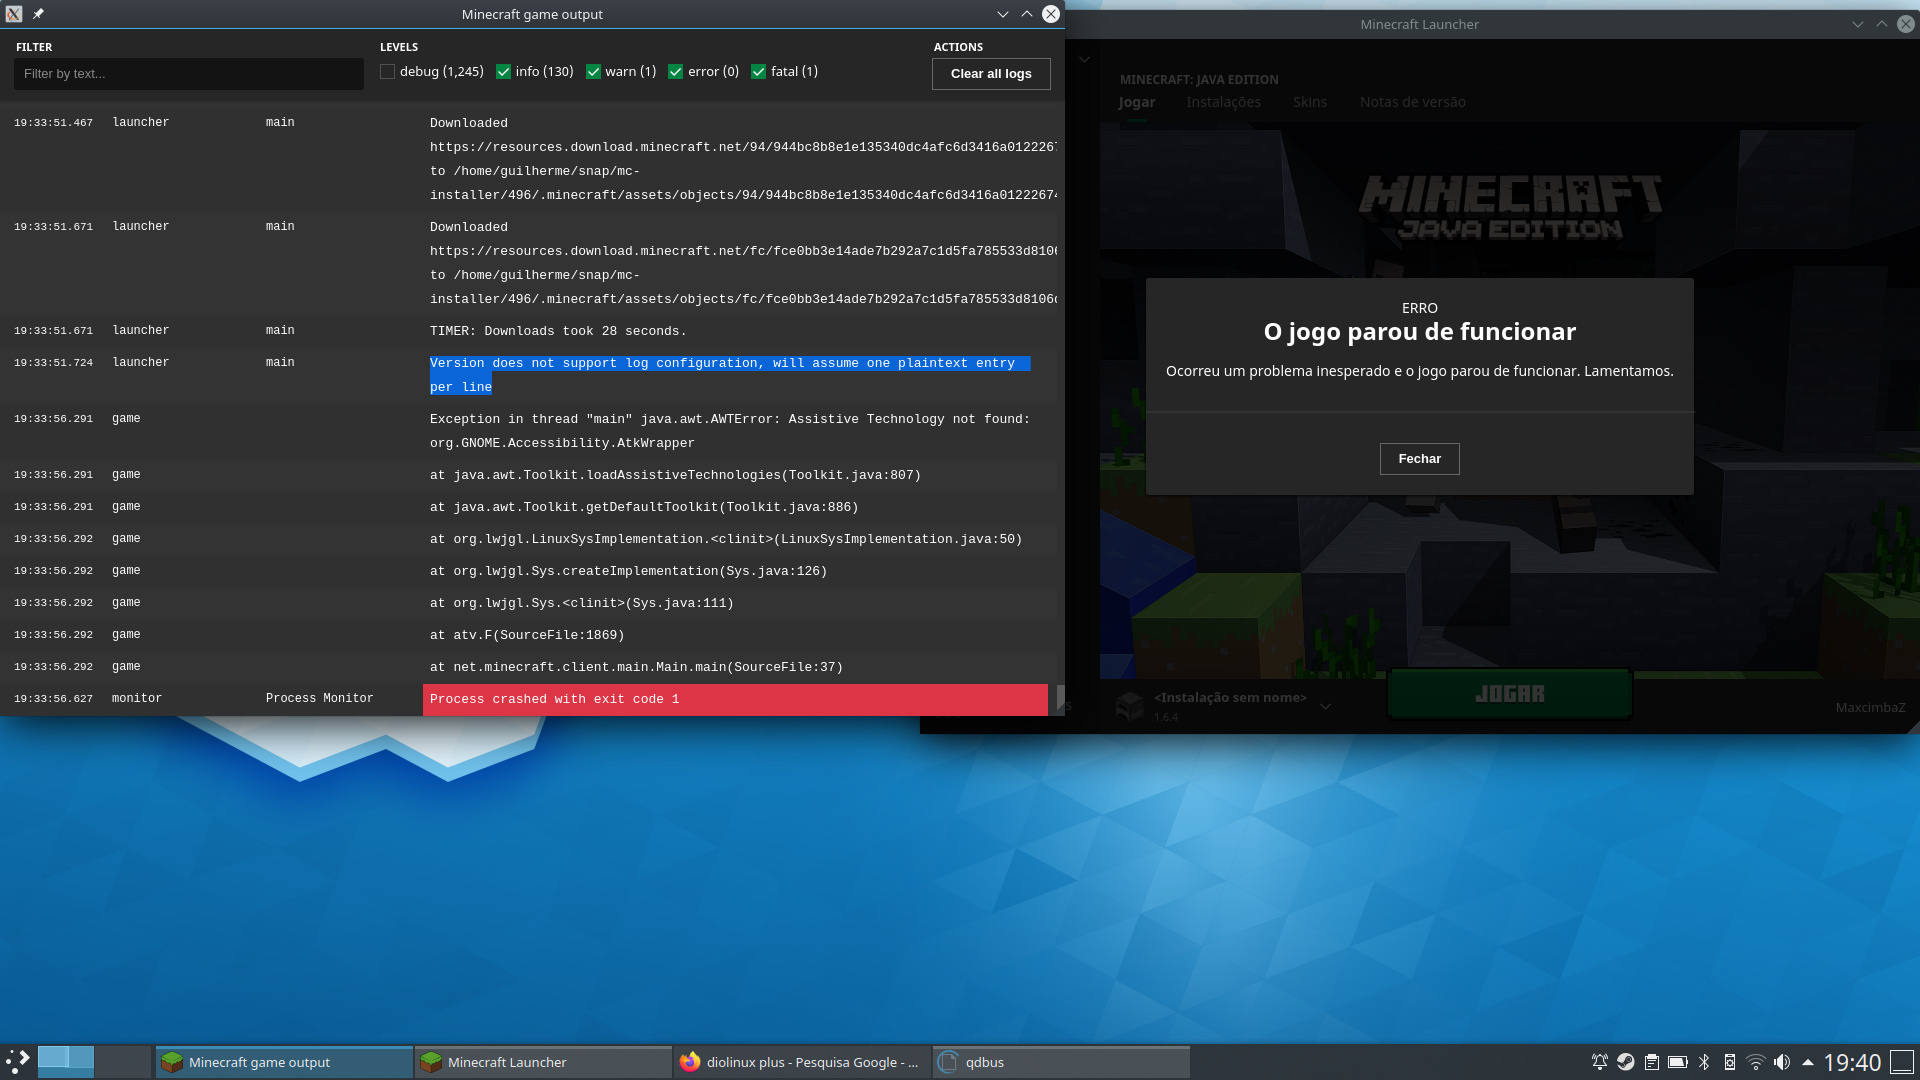
Task: Close the Minecraft Launcher window
Action: click(1906, 24)
